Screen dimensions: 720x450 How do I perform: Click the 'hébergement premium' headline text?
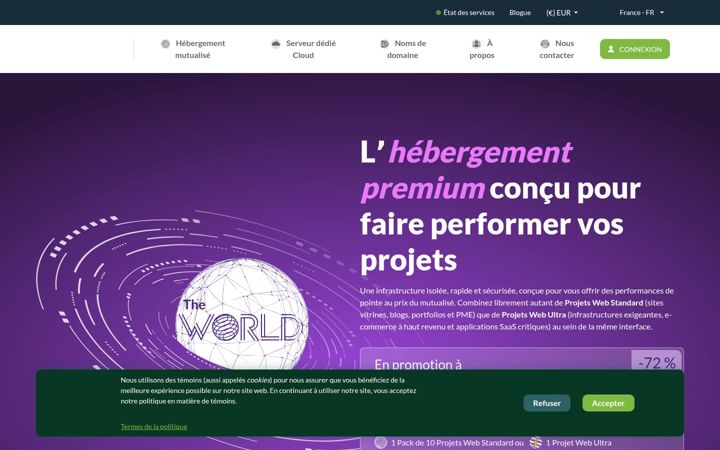coord(466,171)
